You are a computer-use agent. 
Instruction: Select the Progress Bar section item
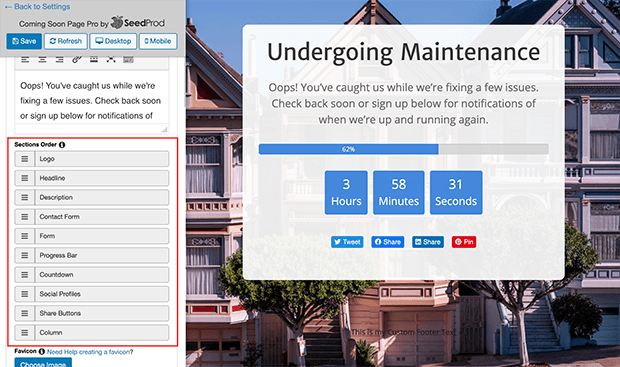92,255
